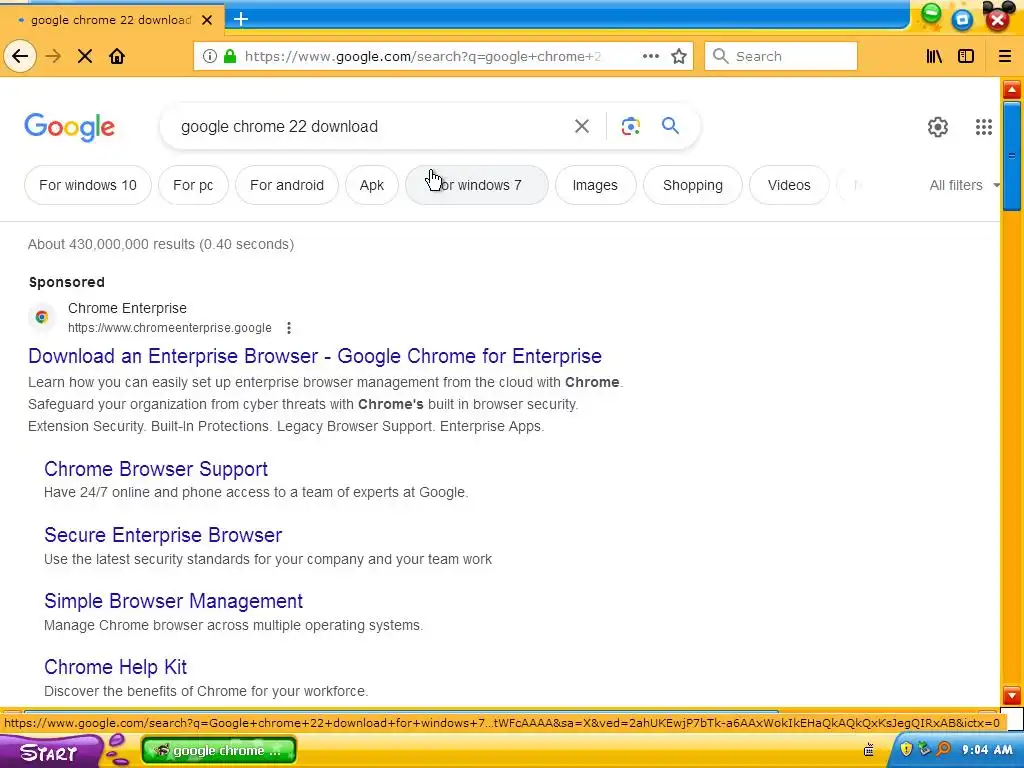Open the Firefox home page
This screenshot has height=768, width=1024.
117,56
